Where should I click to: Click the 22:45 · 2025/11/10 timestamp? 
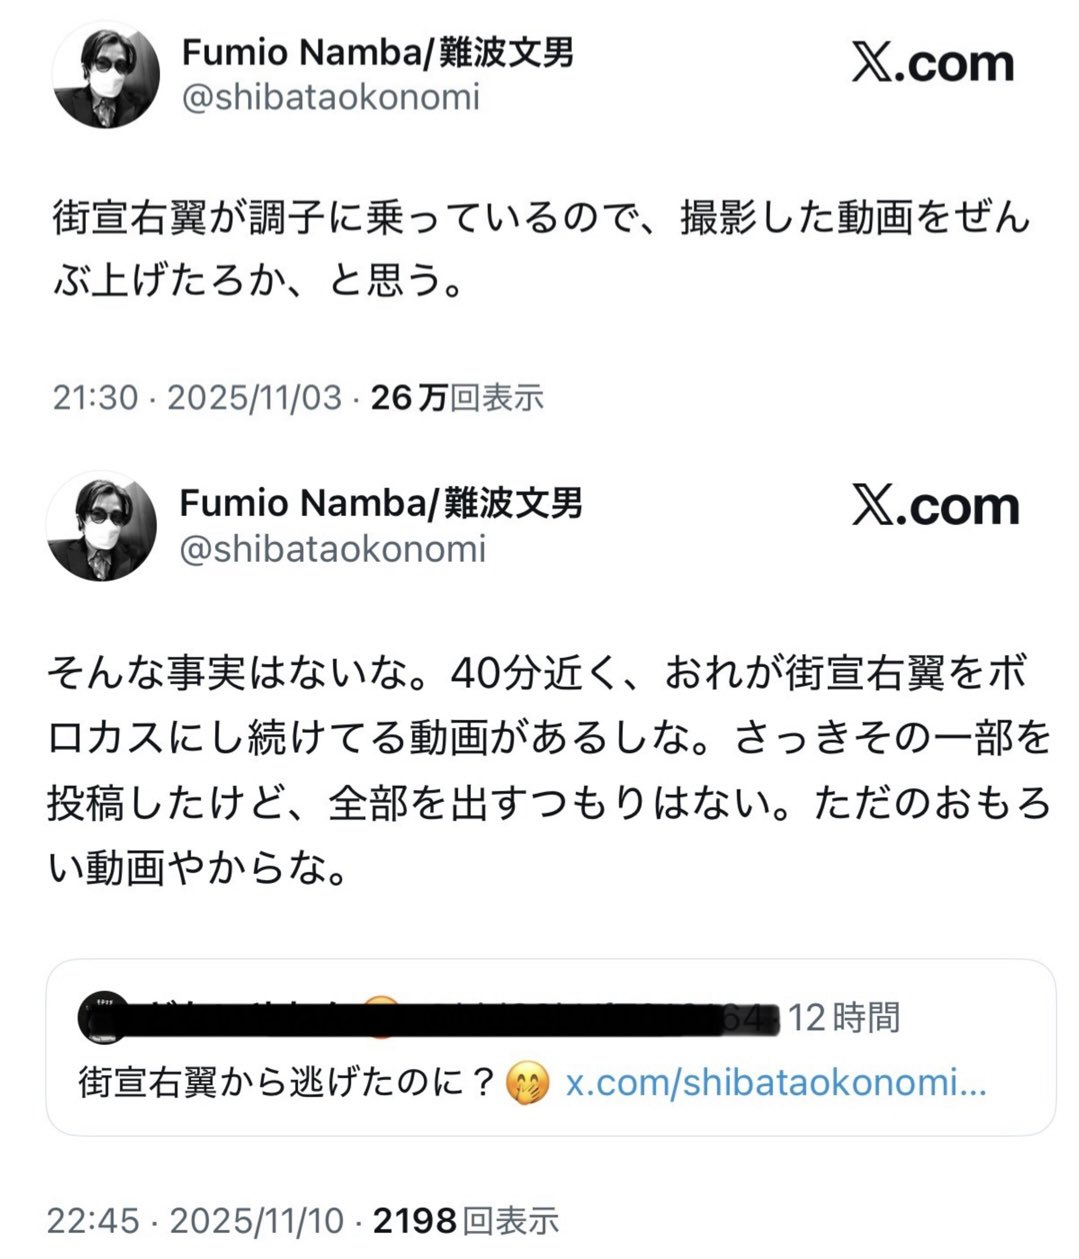(195, 1221)
